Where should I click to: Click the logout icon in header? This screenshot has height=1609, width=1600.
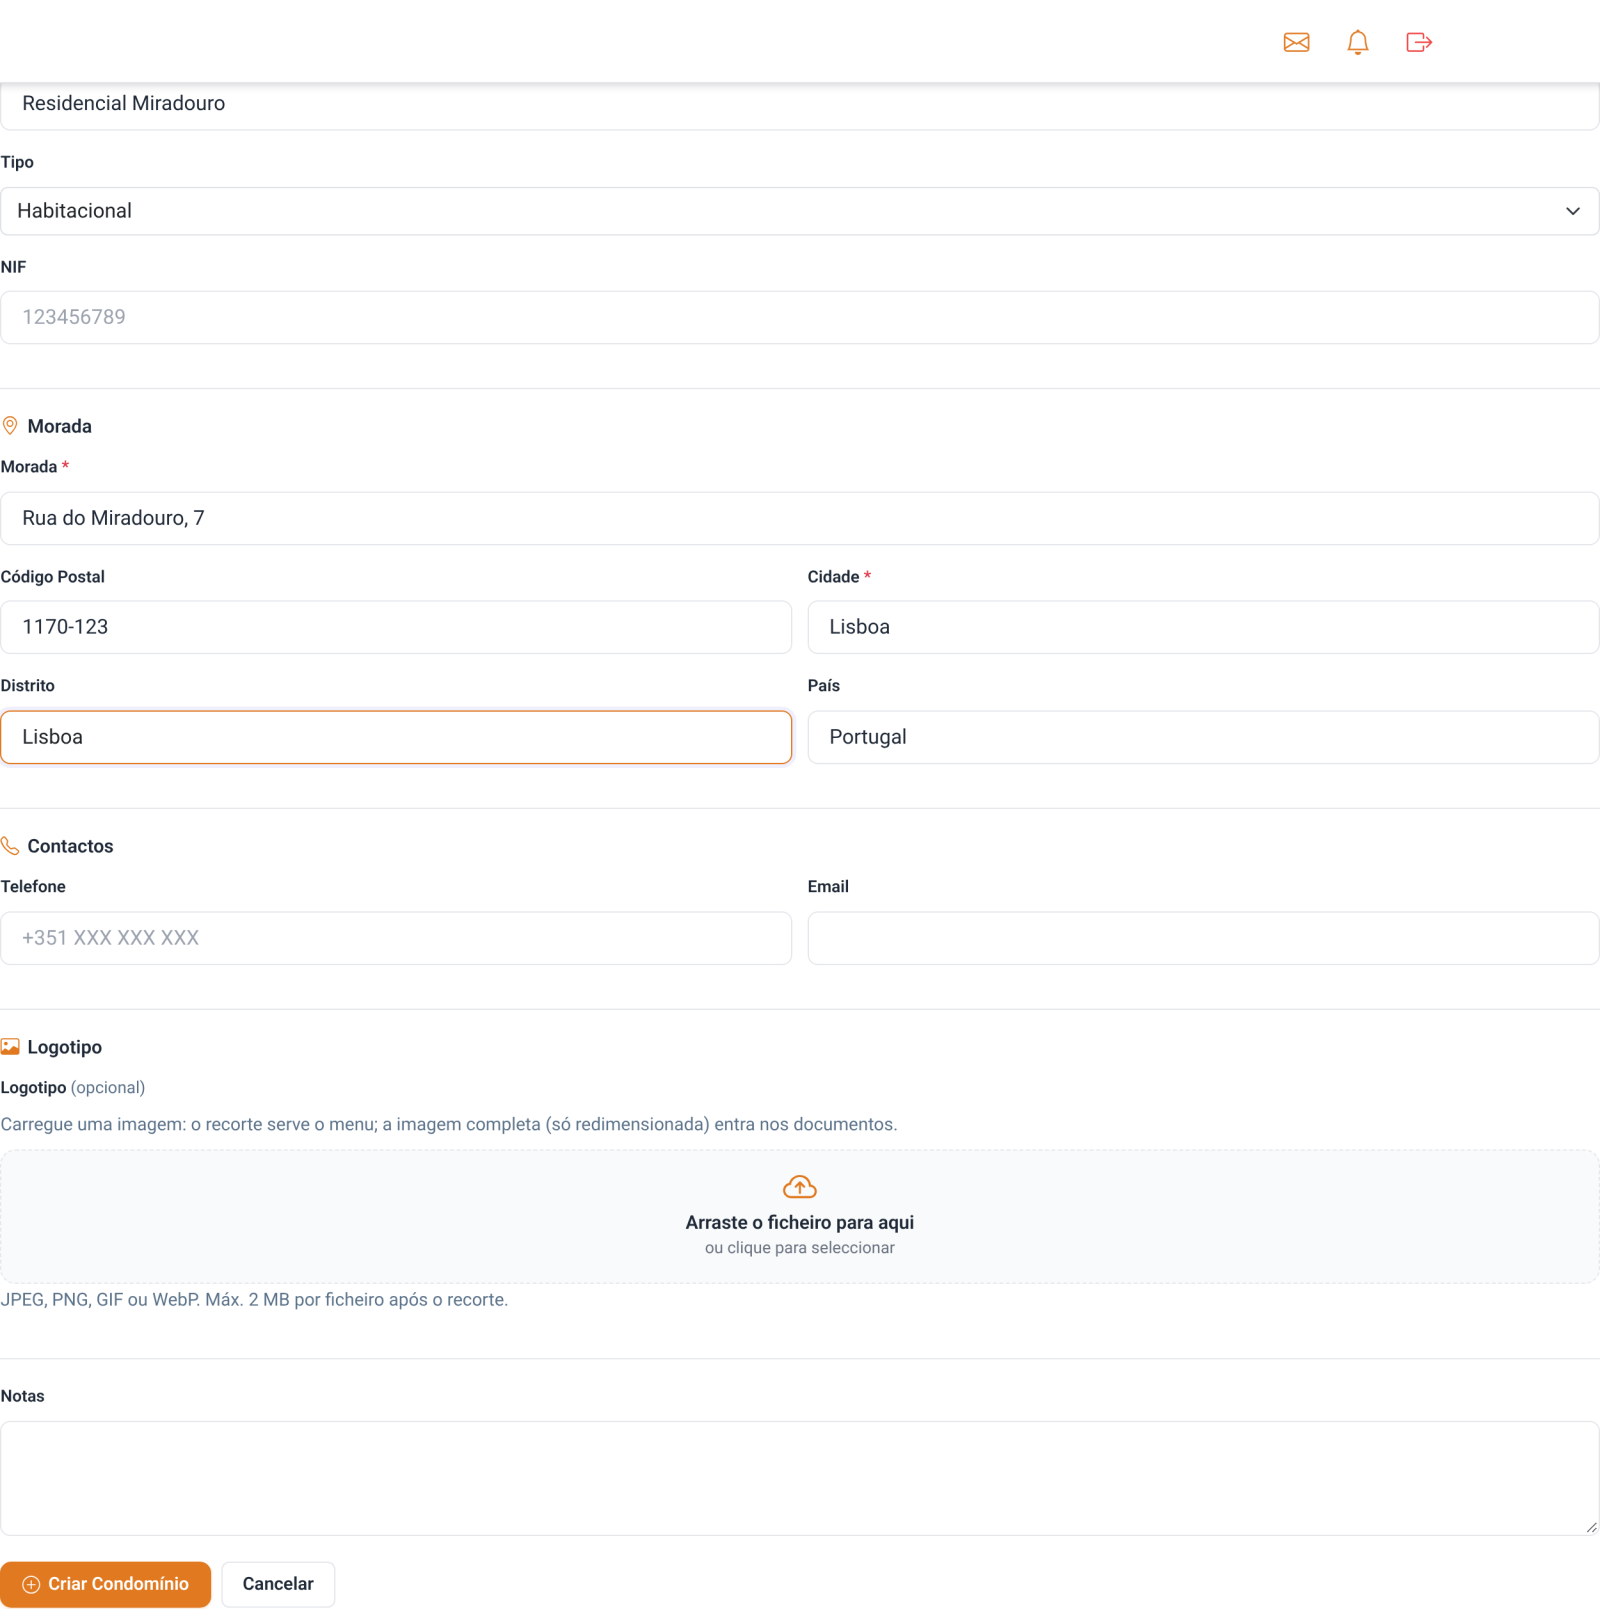(x=1419, y=42)
